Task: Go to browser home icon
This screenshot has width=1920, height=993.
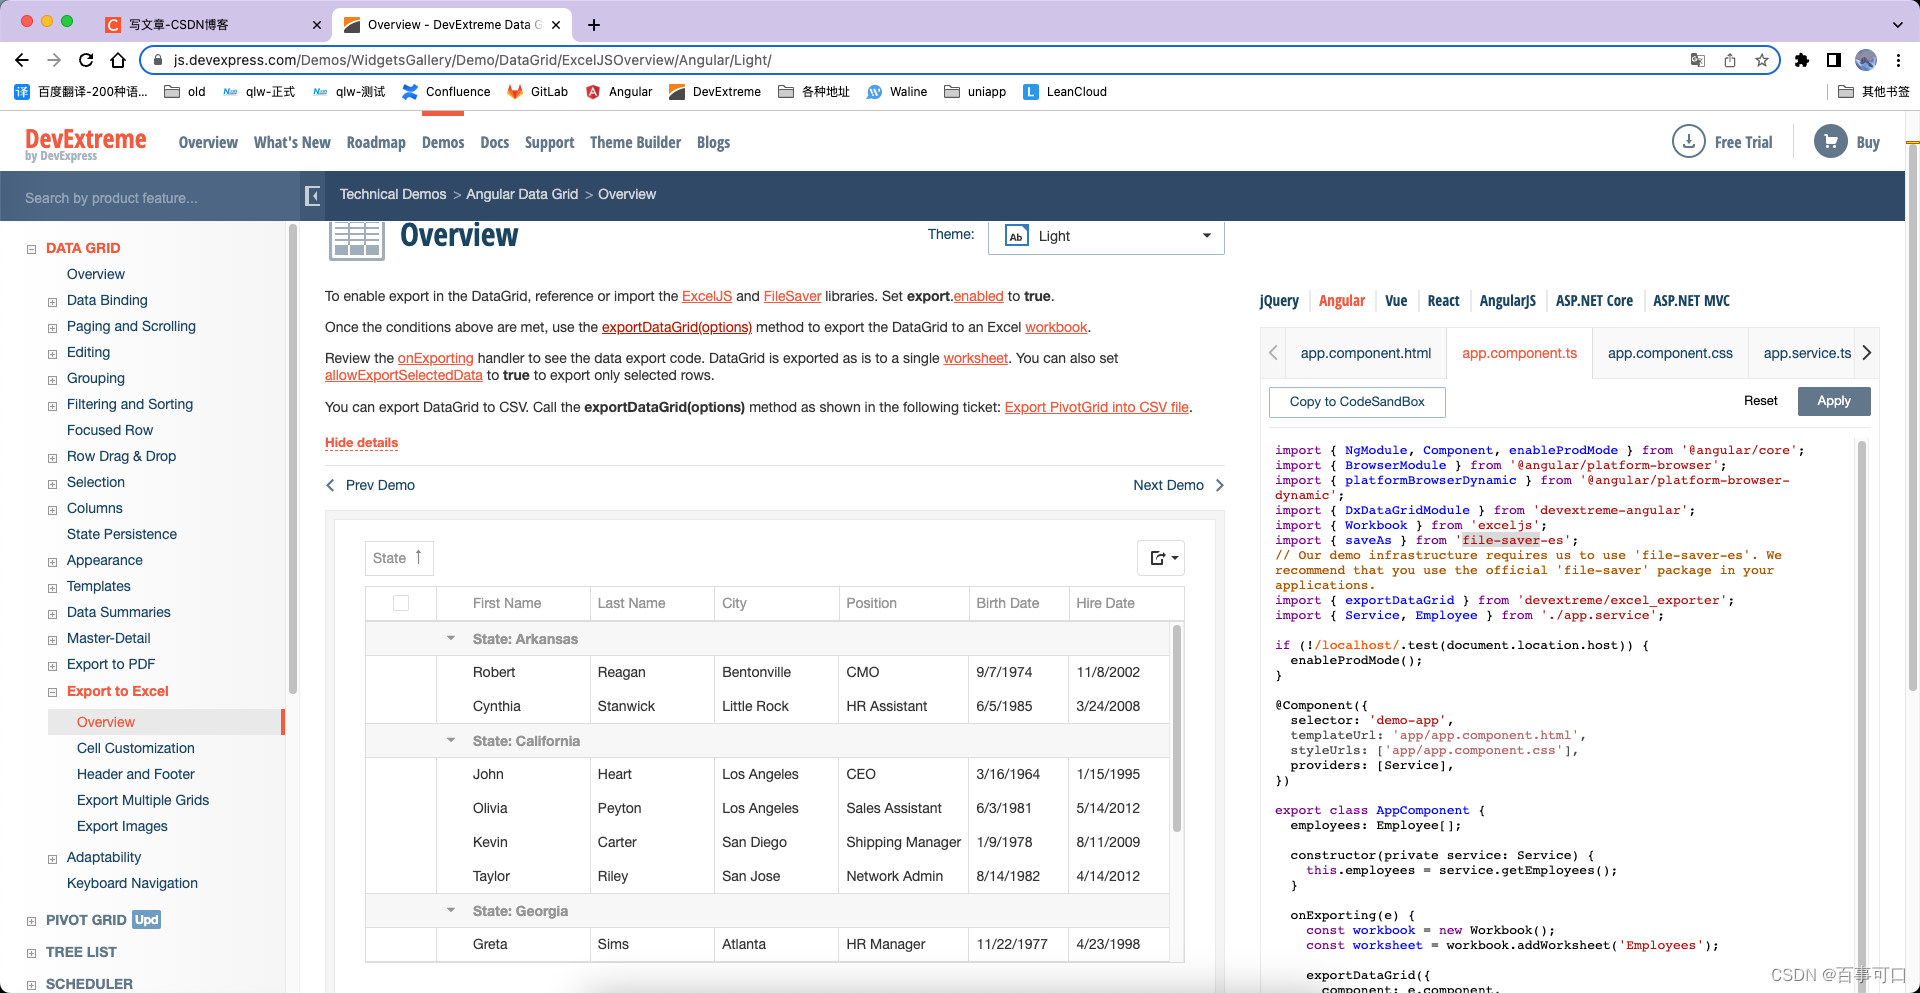Action: tap(118, 60)
